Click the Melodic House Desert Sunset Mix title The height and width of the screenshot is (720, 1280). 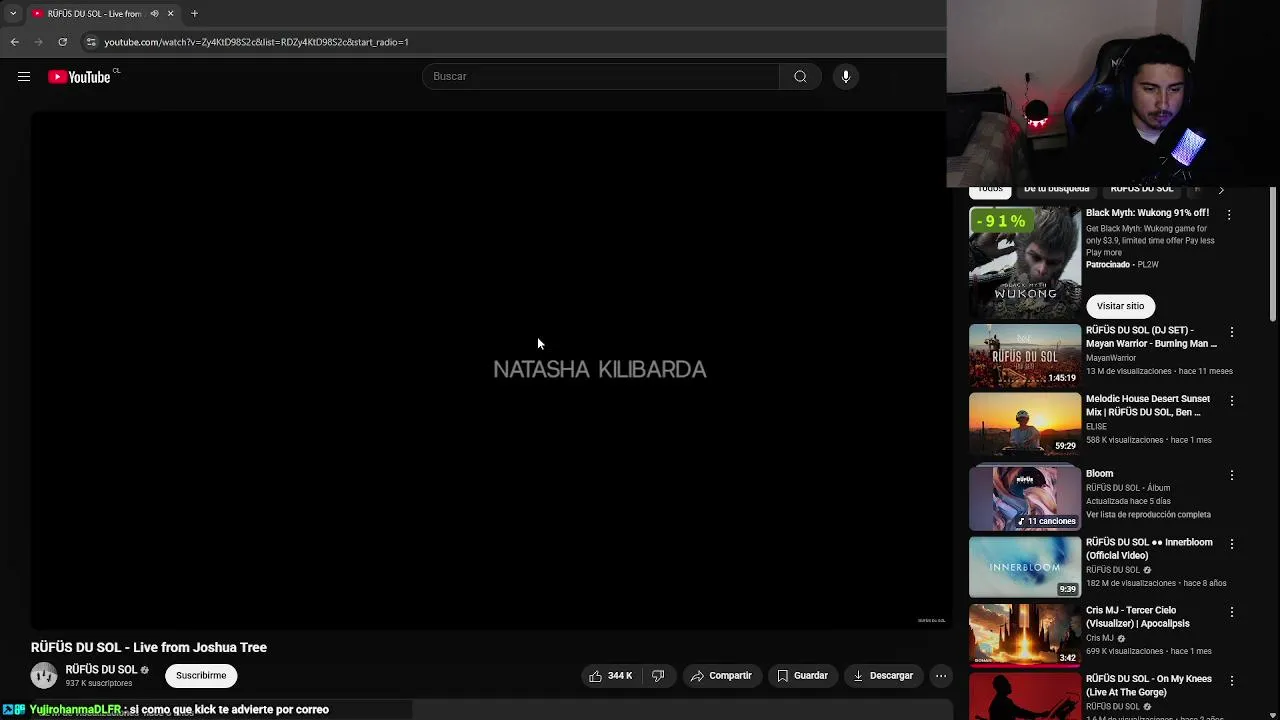[1148, 405]
